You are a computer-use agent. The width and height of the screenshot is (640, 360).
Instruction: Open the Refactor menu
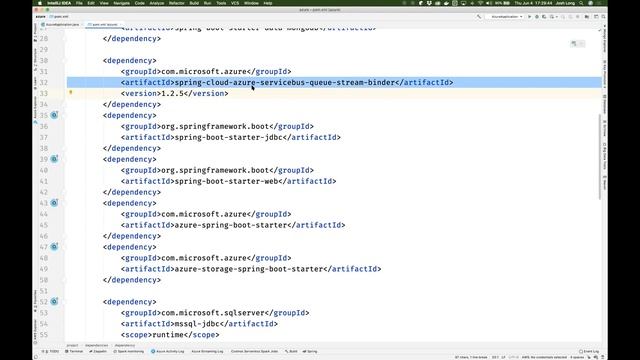177,3
